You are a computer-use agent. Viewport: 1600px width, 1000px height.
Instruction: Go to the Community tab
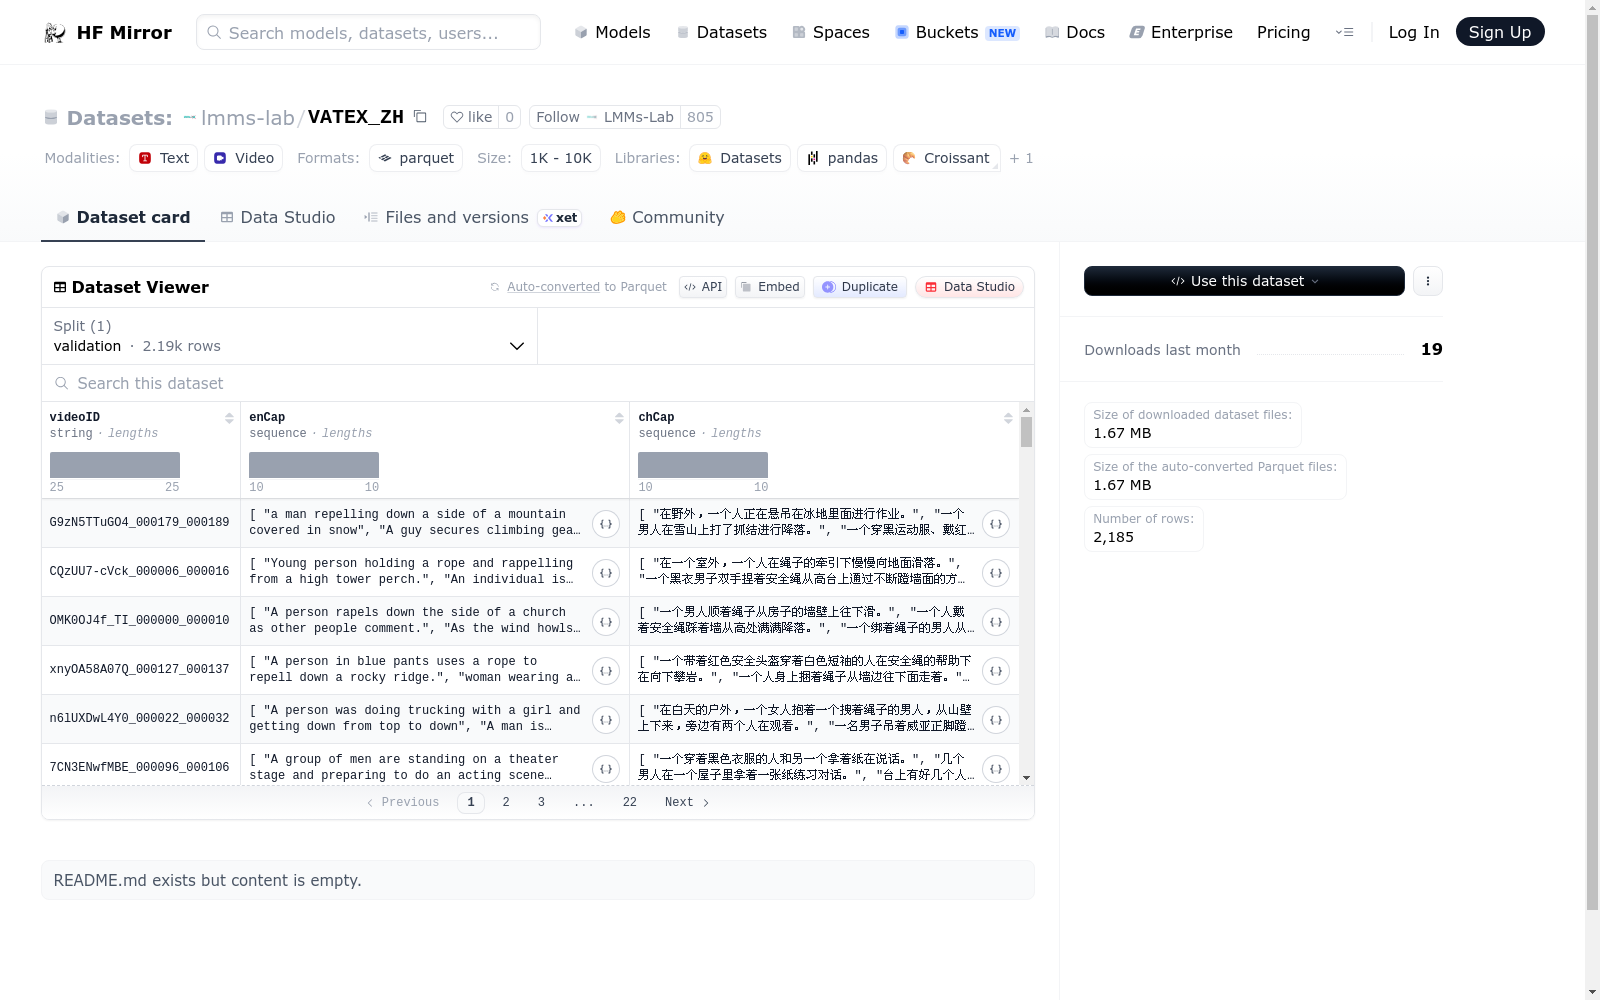[667, 217]
